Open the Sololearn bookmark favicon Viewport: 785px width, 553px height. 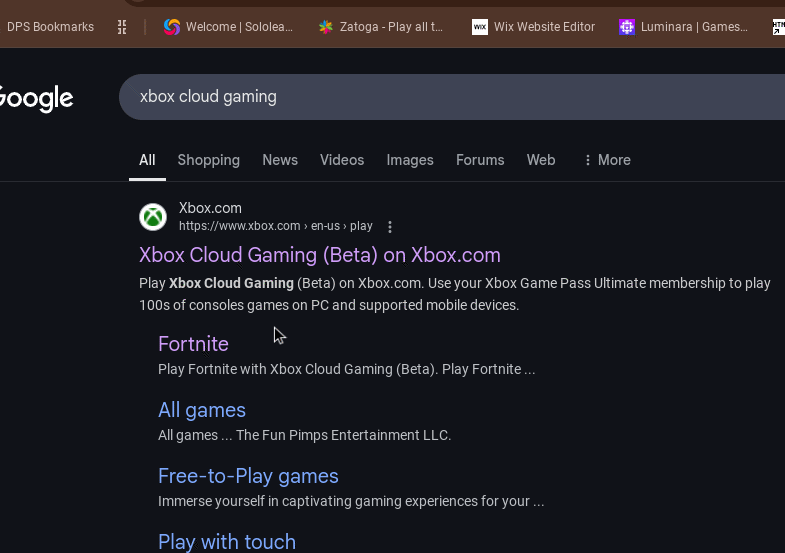click(172, 27)
